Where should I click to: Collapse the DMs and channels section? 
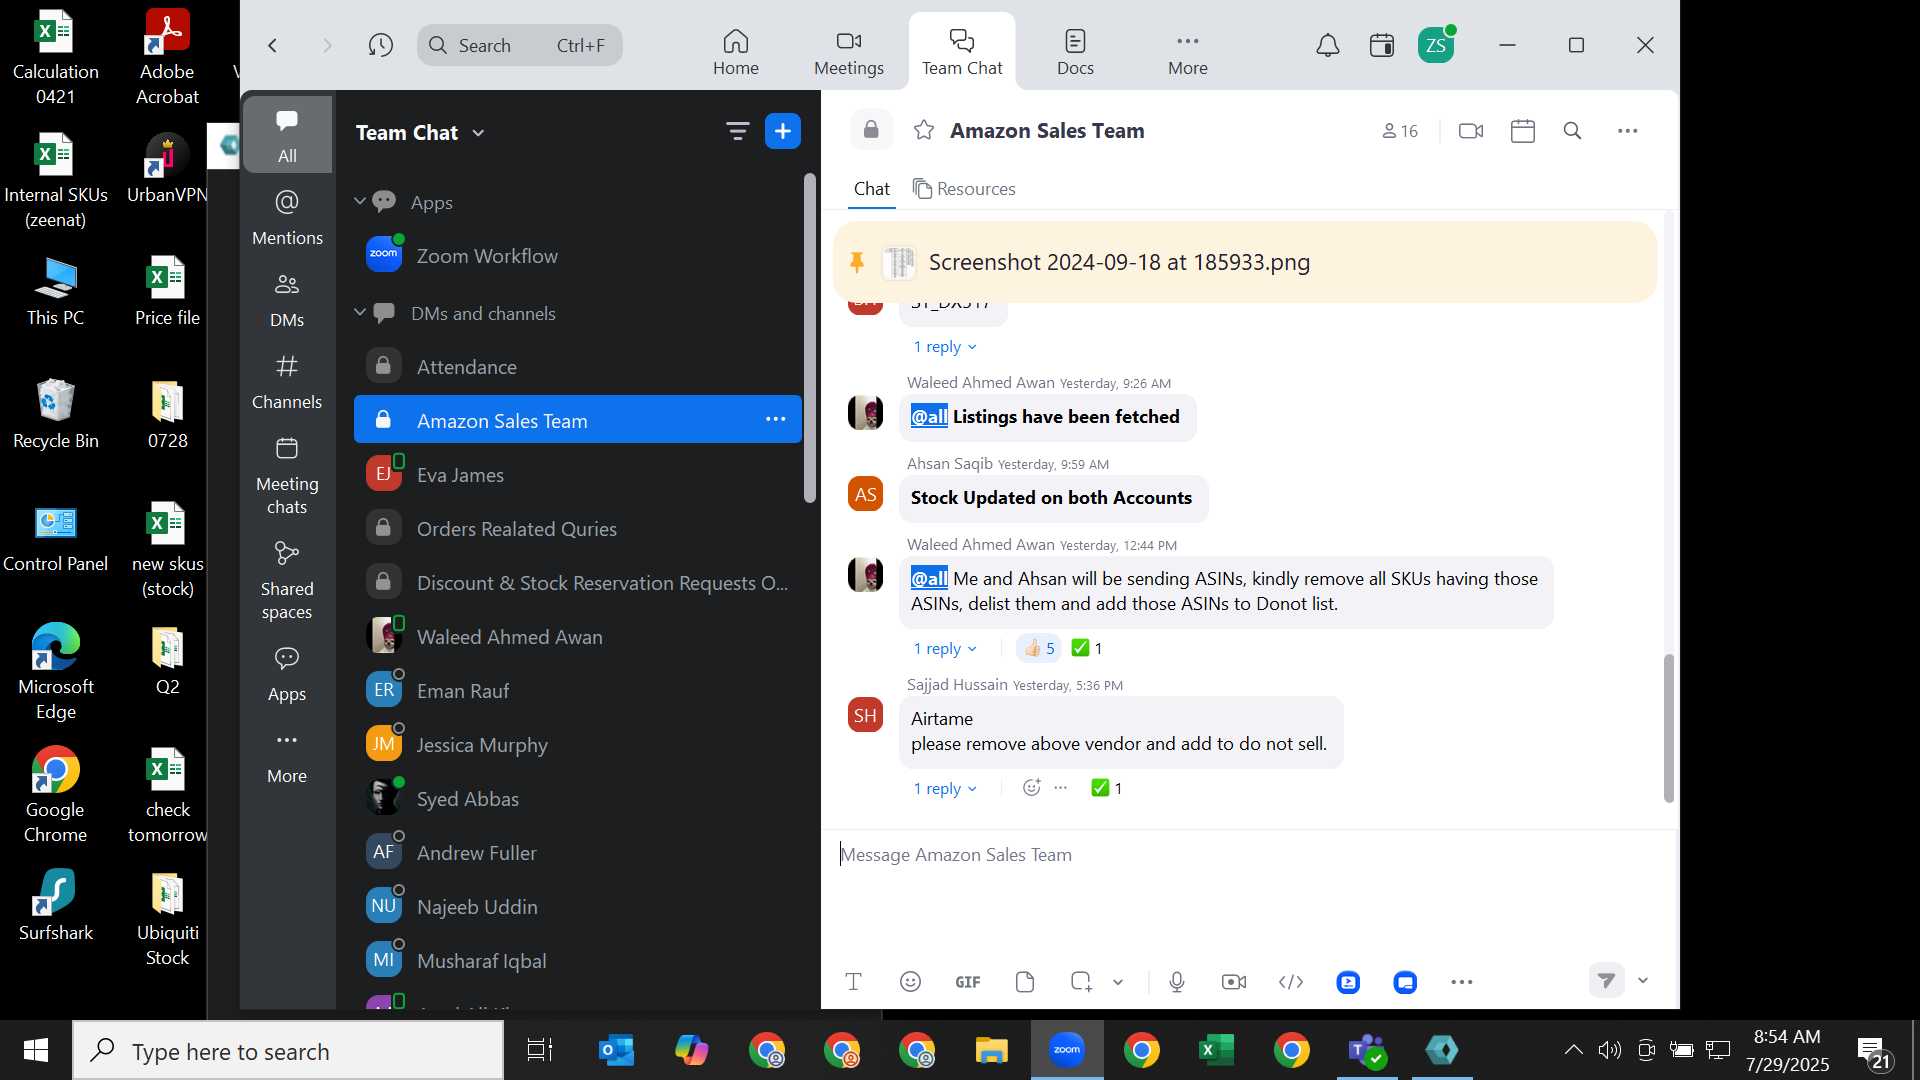360,313
